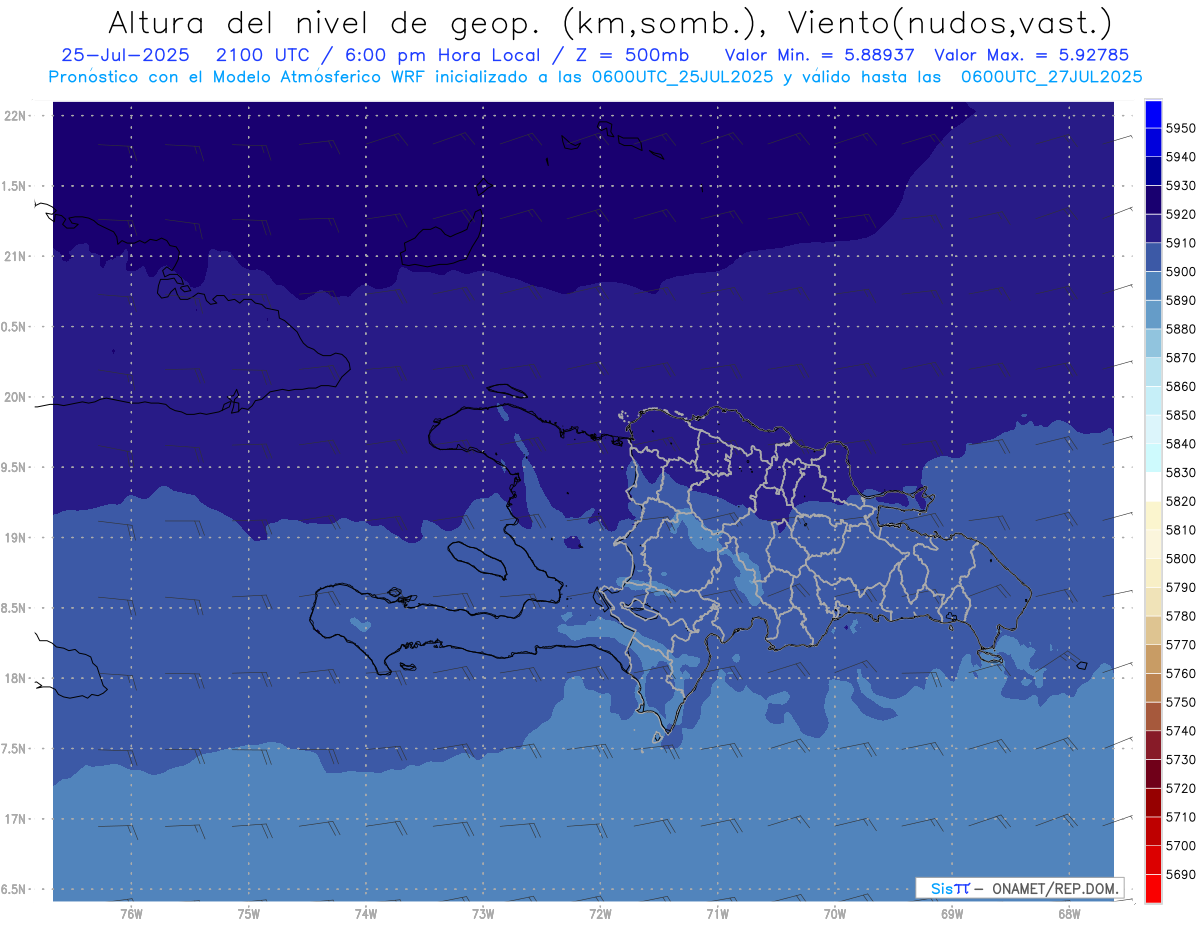The image size is (1200, 927).
Task: Click the '5890' legend value
Action: [x=1180, y=300]
